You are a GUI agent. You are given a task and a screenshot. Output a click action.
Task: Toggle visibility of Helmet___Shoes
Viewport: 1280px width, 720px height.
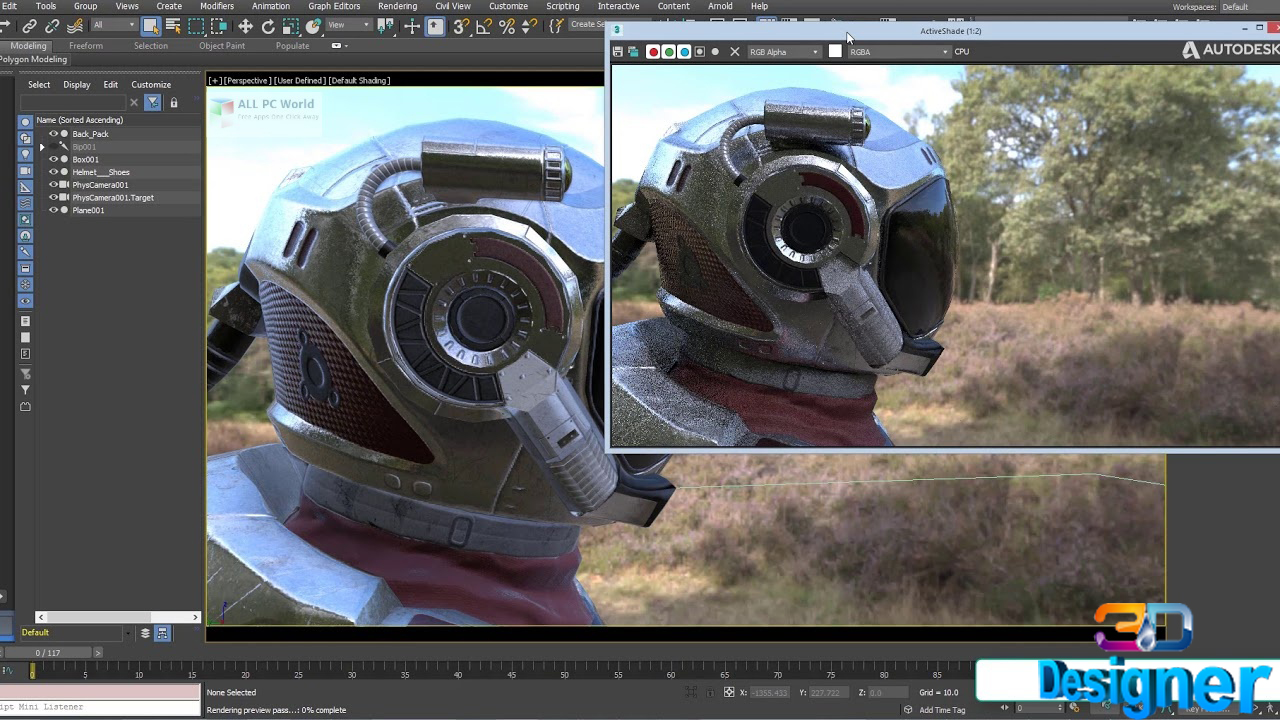point(54,172)
